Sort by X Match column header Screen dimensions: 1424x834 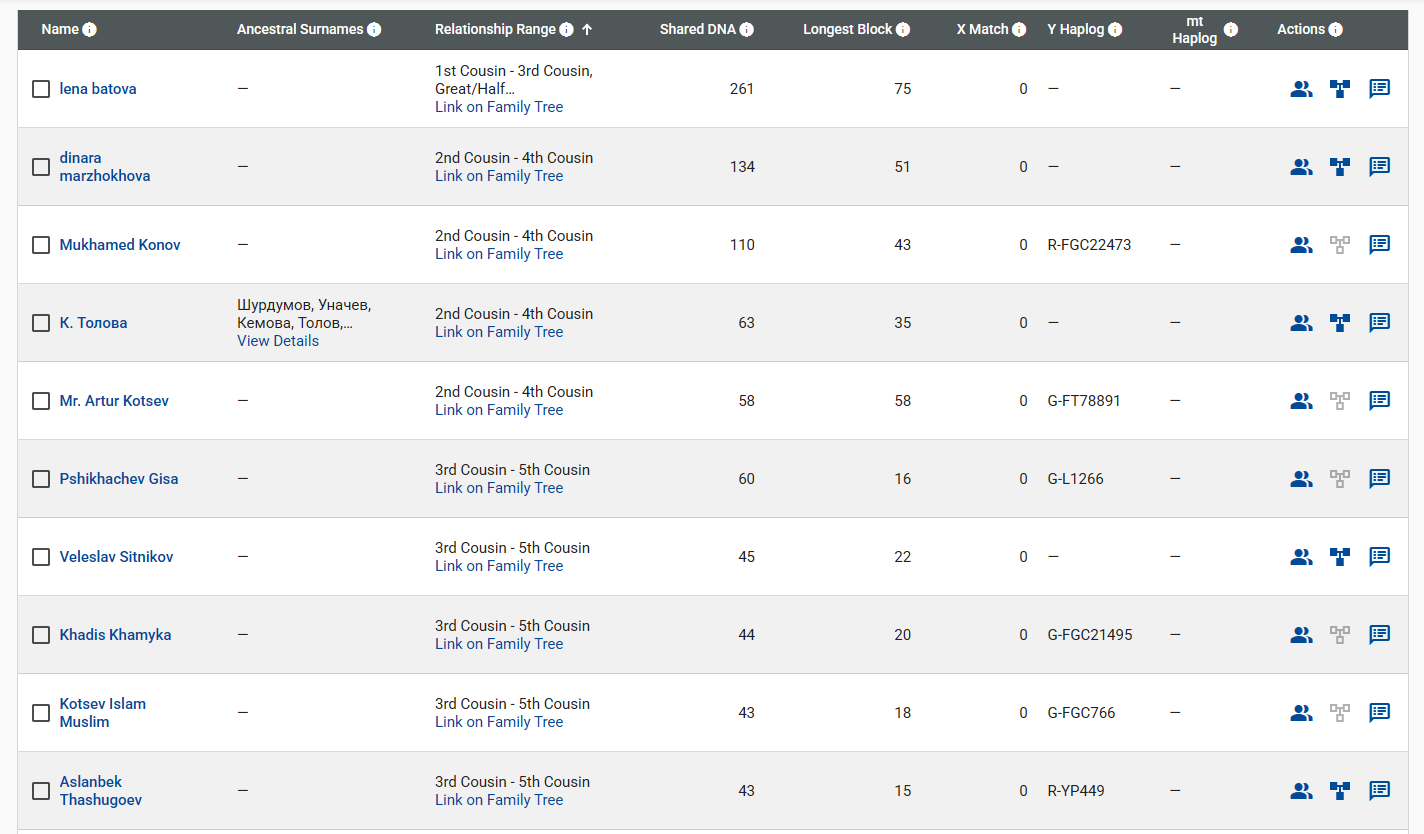[982, 30]
